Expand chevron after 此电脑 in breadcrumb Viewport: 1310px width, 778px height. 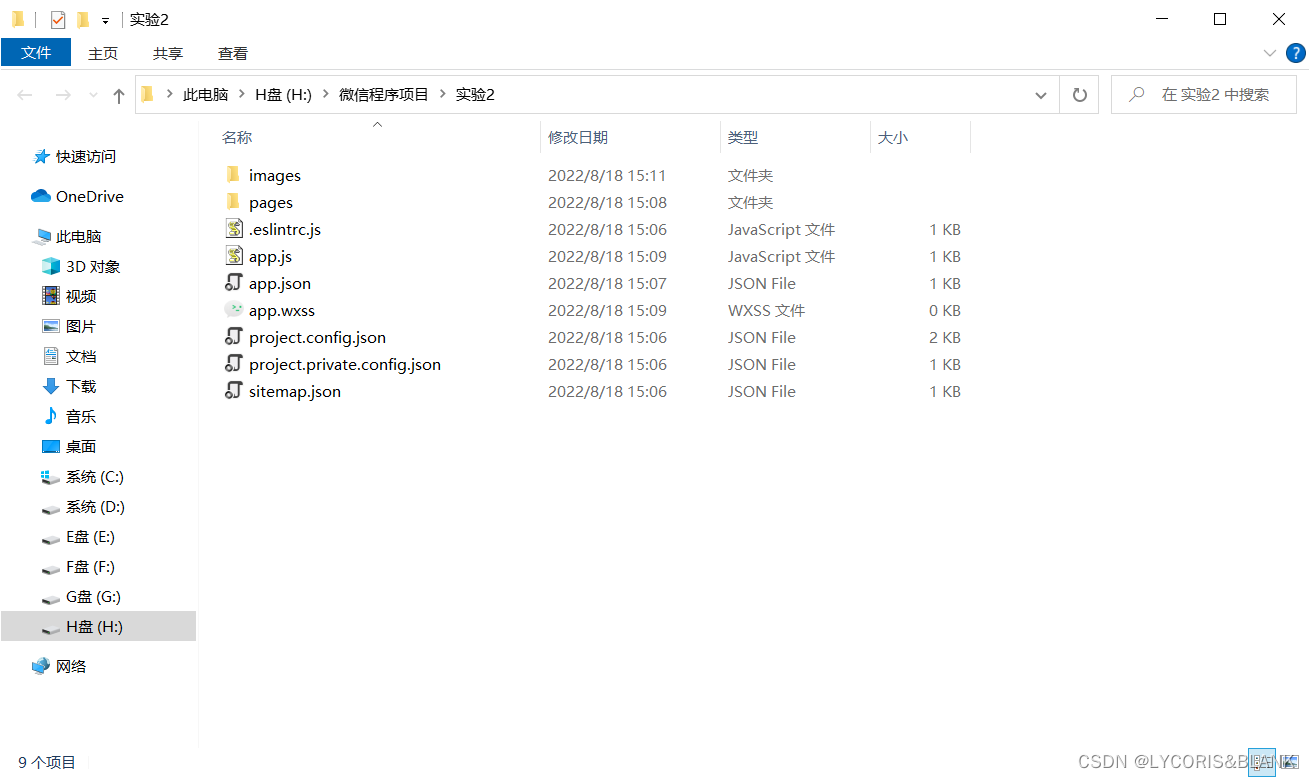[x=241, y=94]
